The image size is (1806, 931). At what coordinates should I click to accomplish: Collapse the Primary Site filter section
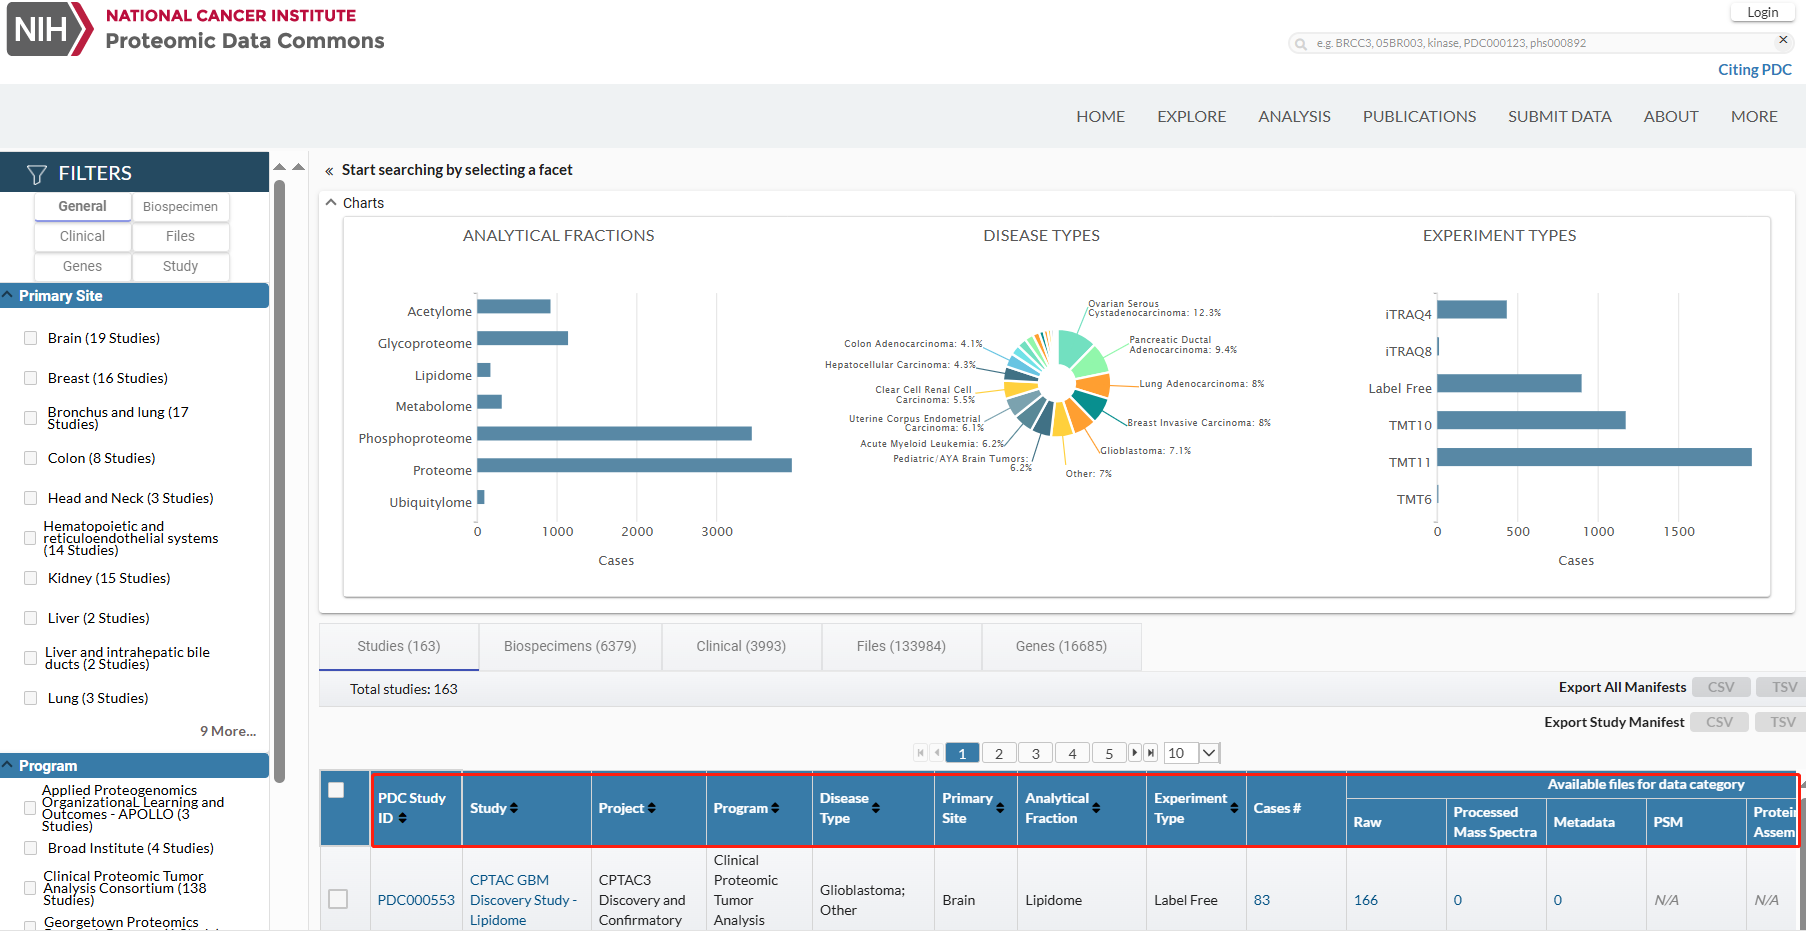coord(134,296)
